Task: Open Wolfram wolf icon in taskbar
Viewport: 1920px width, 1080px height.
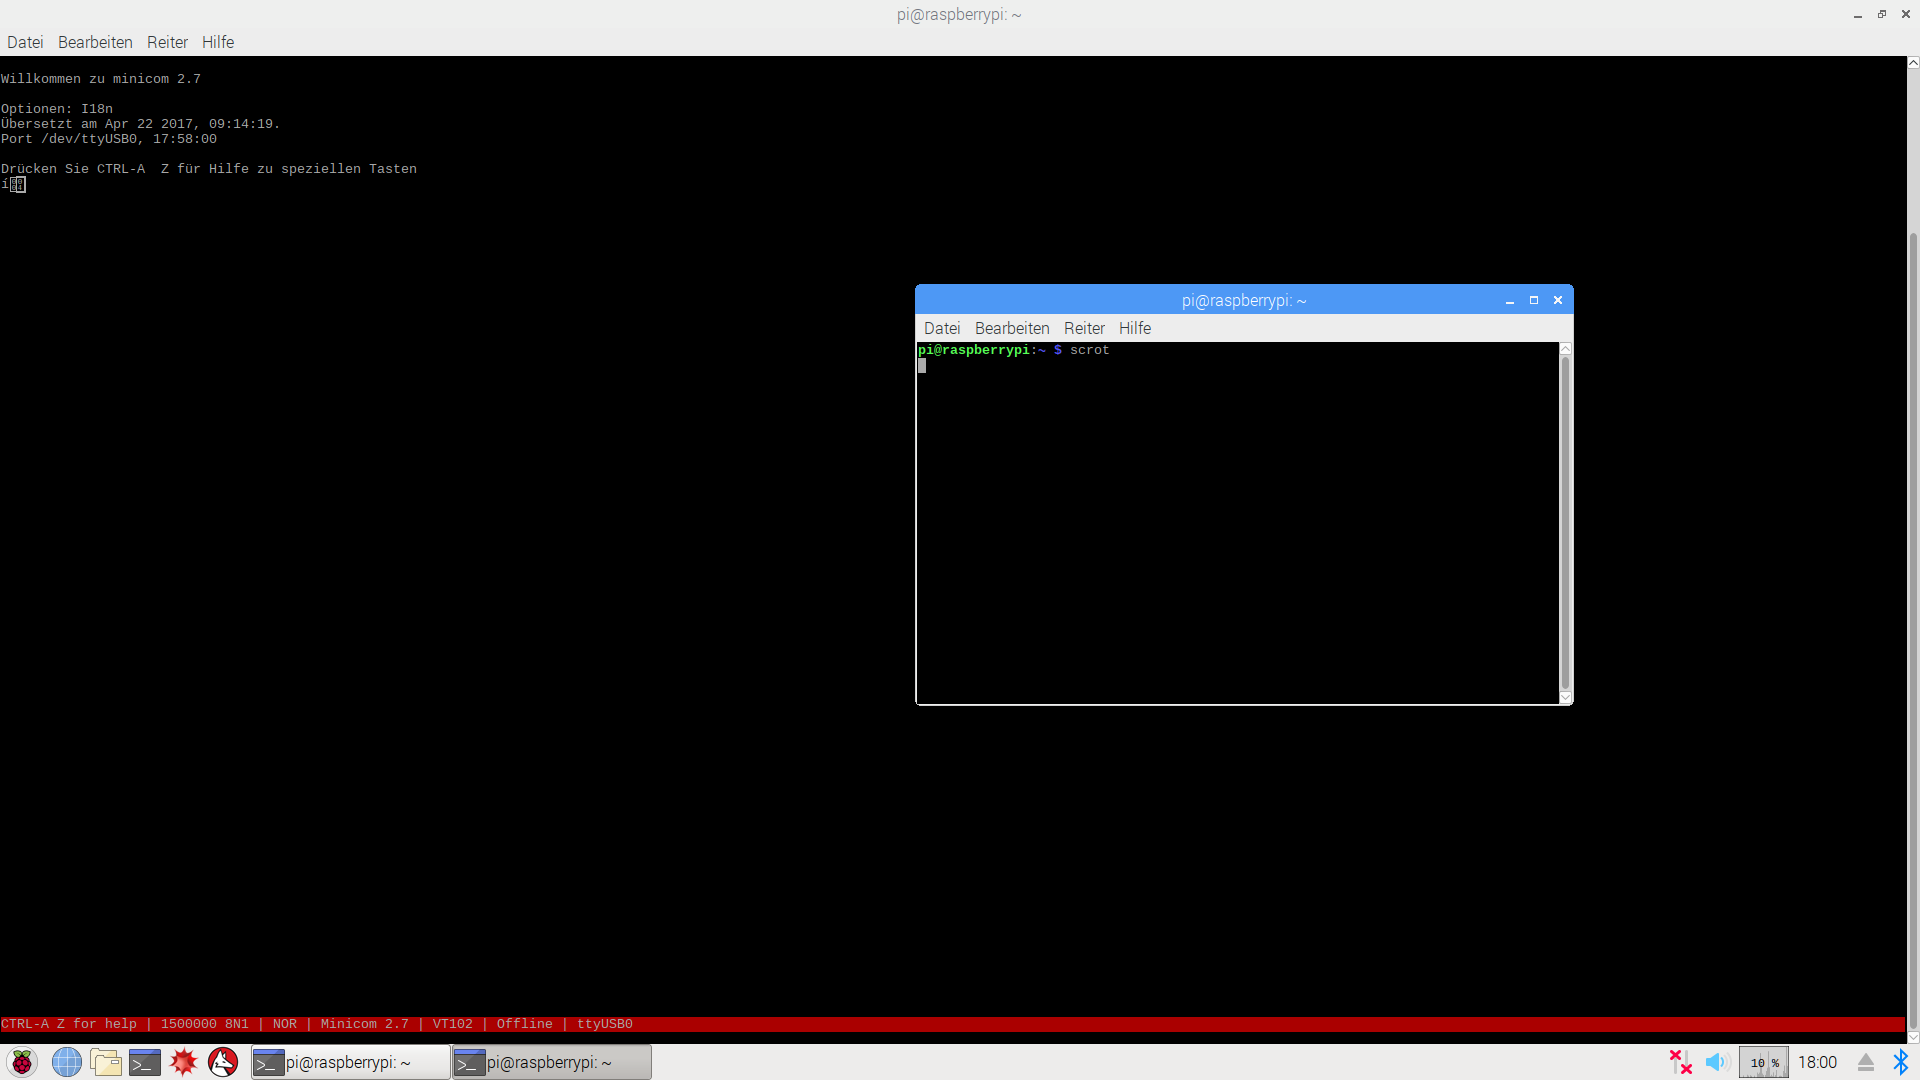Action: 223,1062
